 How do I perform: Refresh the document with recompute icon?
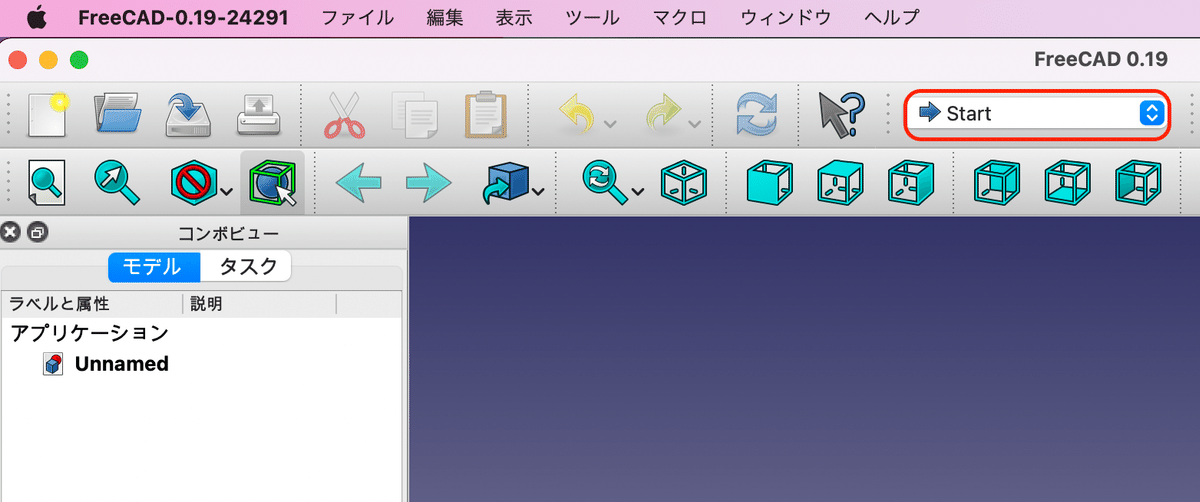click(757, 114)
